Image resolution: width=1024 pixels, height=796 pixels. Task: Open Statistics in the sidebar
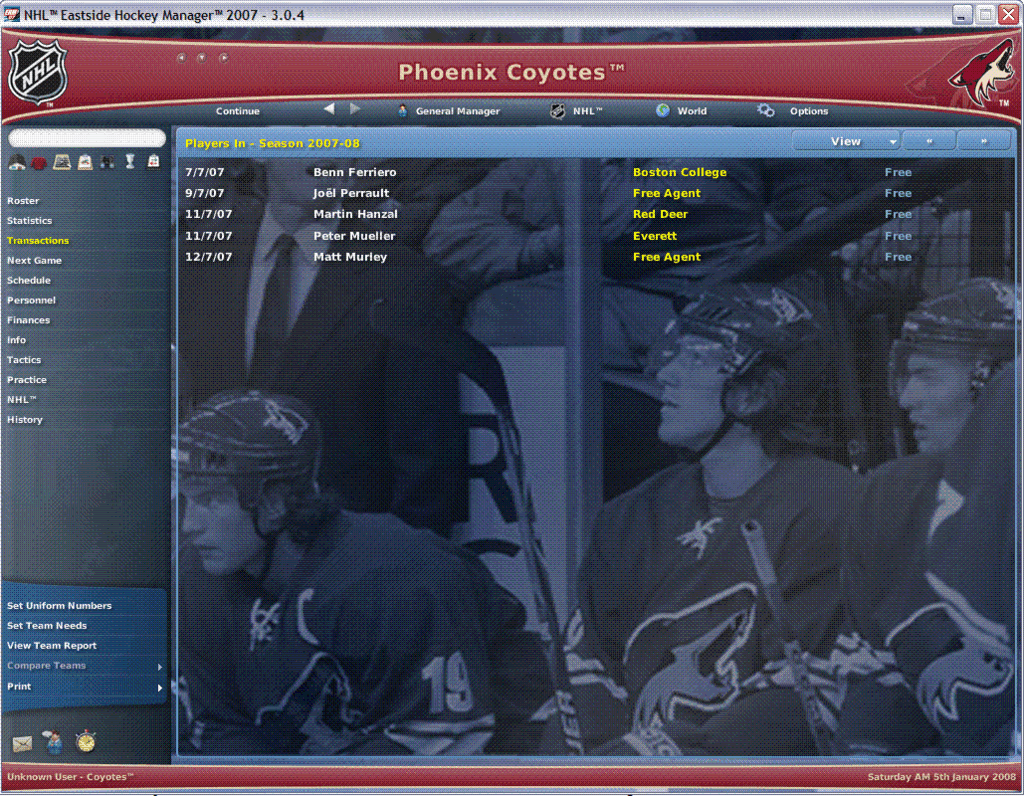(x=29, y=221)
